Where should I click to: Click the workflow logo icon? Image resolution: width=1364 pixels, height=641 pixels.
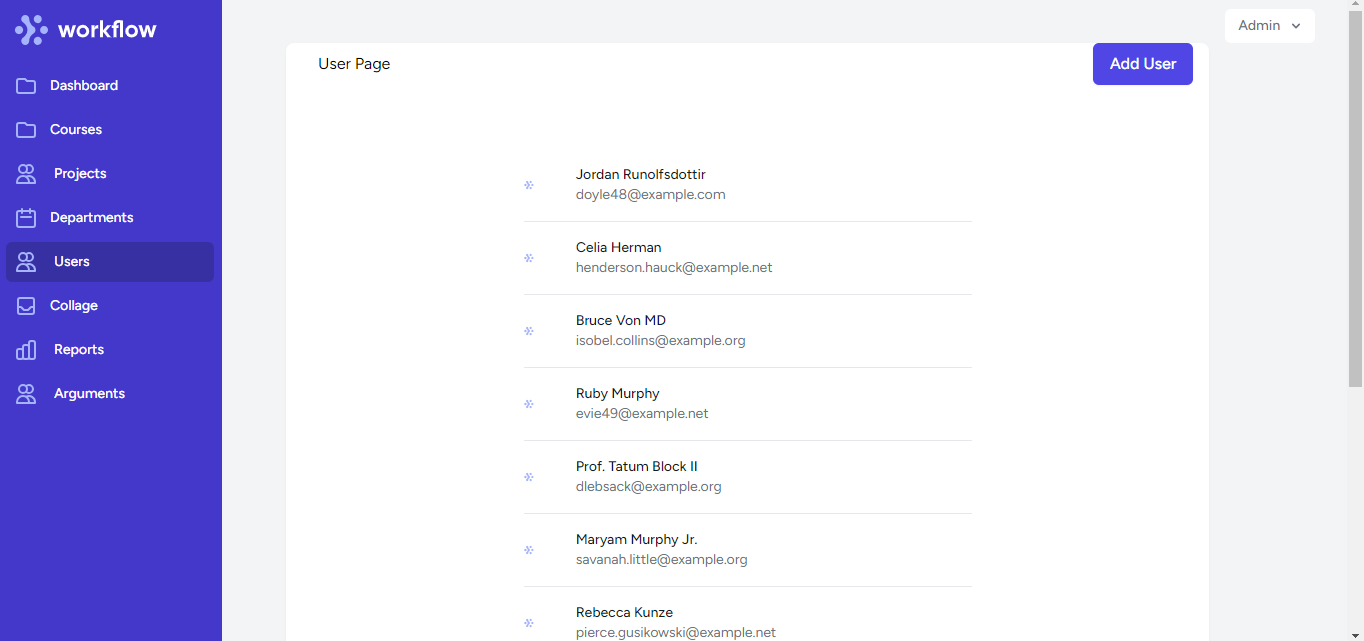point(30,29)
